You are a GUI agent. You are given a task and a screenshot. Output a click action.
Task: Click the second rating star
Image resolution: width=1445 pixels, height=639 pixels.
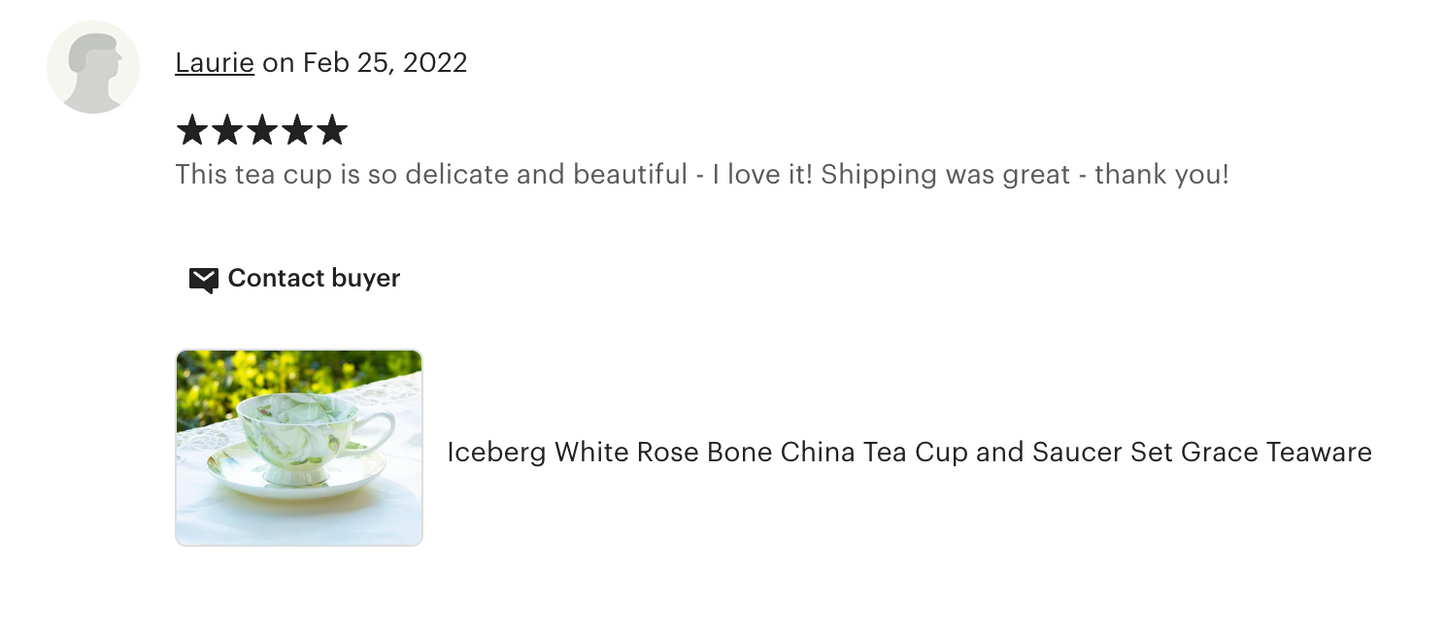226,130
